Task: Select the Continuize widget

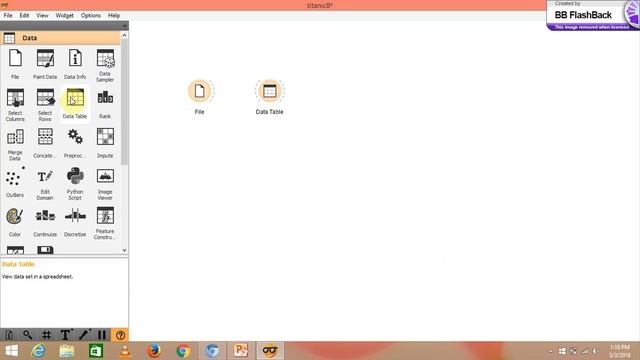Action: coord(45,222)
